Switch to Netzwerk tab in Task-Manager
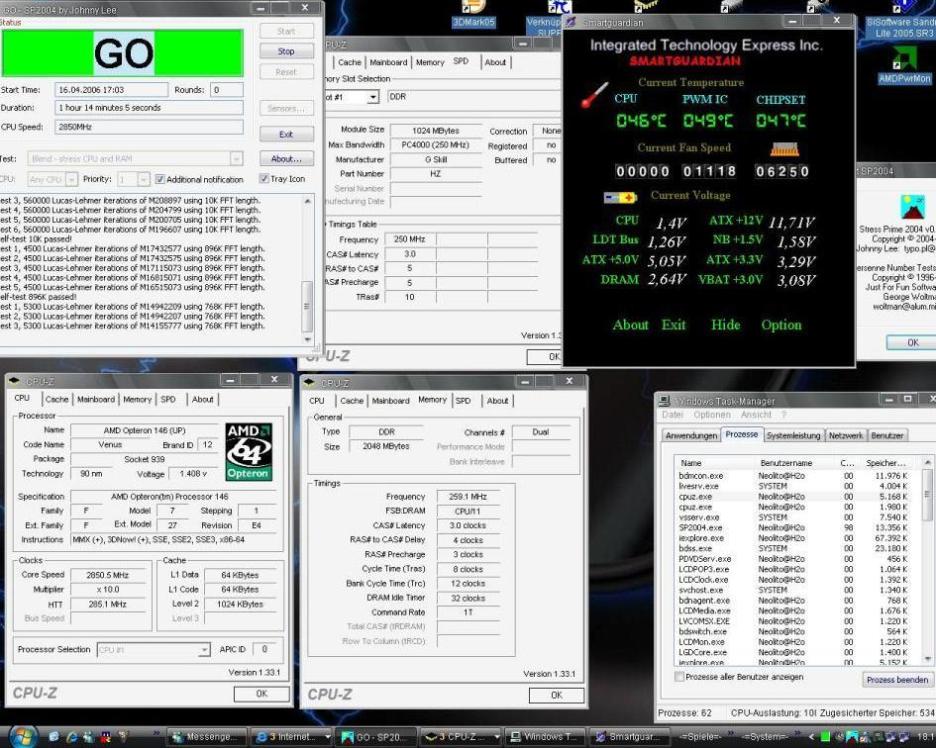This screenshot has width=936, height=748. click(845, 435)
